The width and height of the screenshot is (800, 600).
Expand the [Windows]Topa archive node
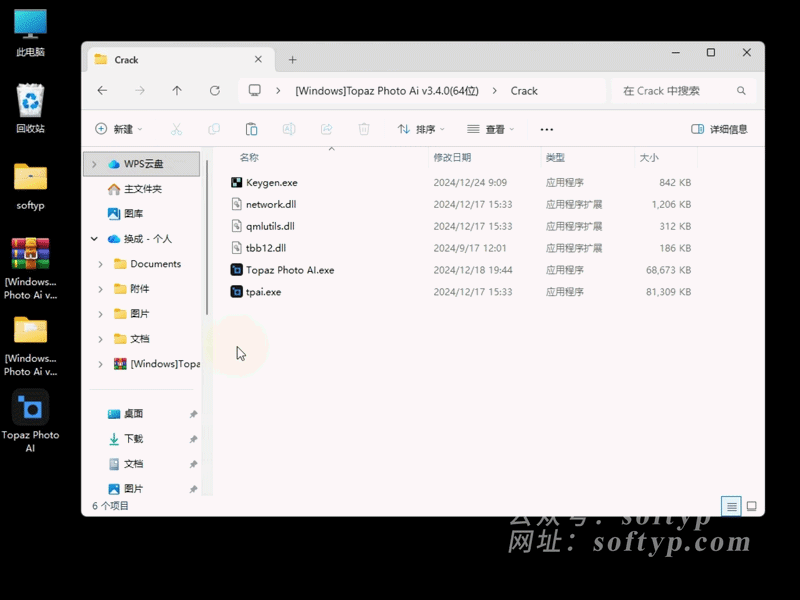pos(101,364)
